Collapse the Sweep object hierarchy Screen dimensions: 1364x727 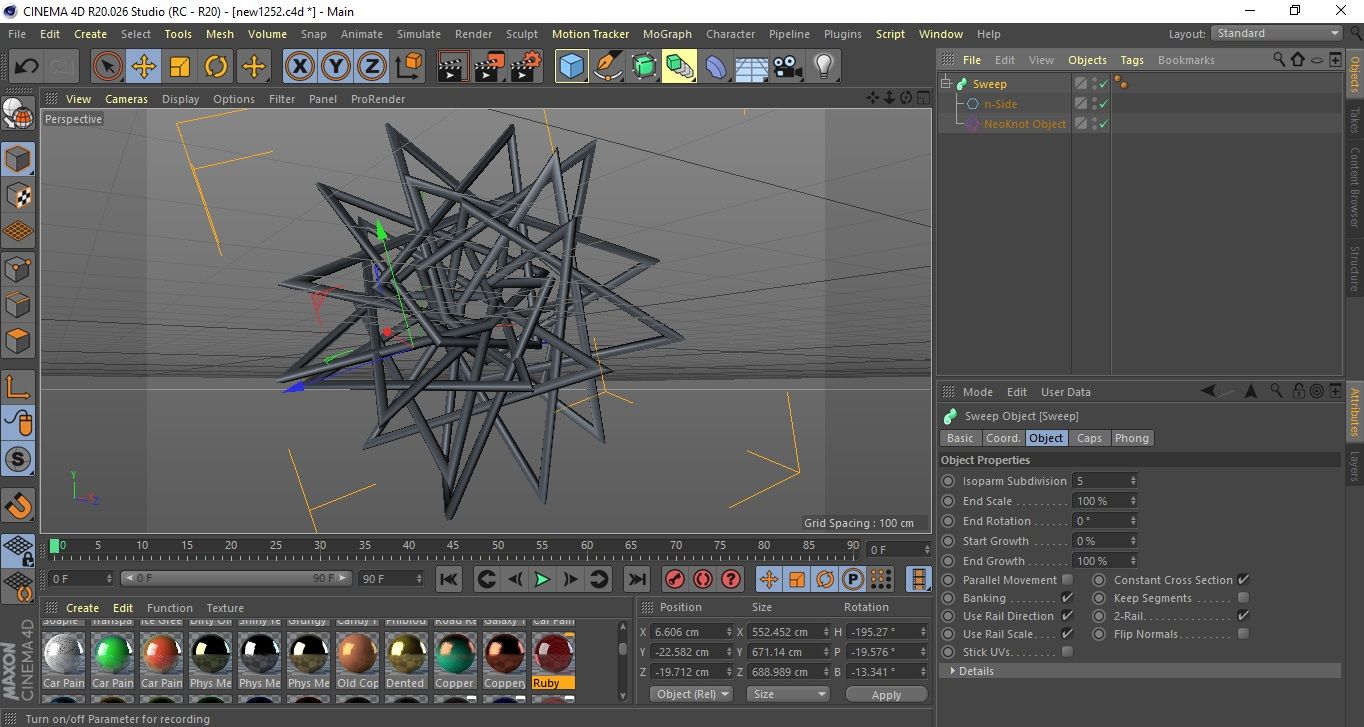click(946, 84)
